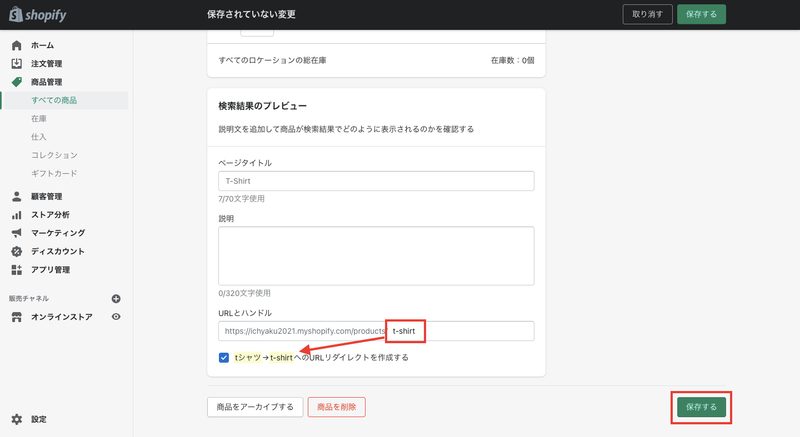800x437 pixels.
Task: Click the オンラインストア storefront icon
Action: coord(16,317)
